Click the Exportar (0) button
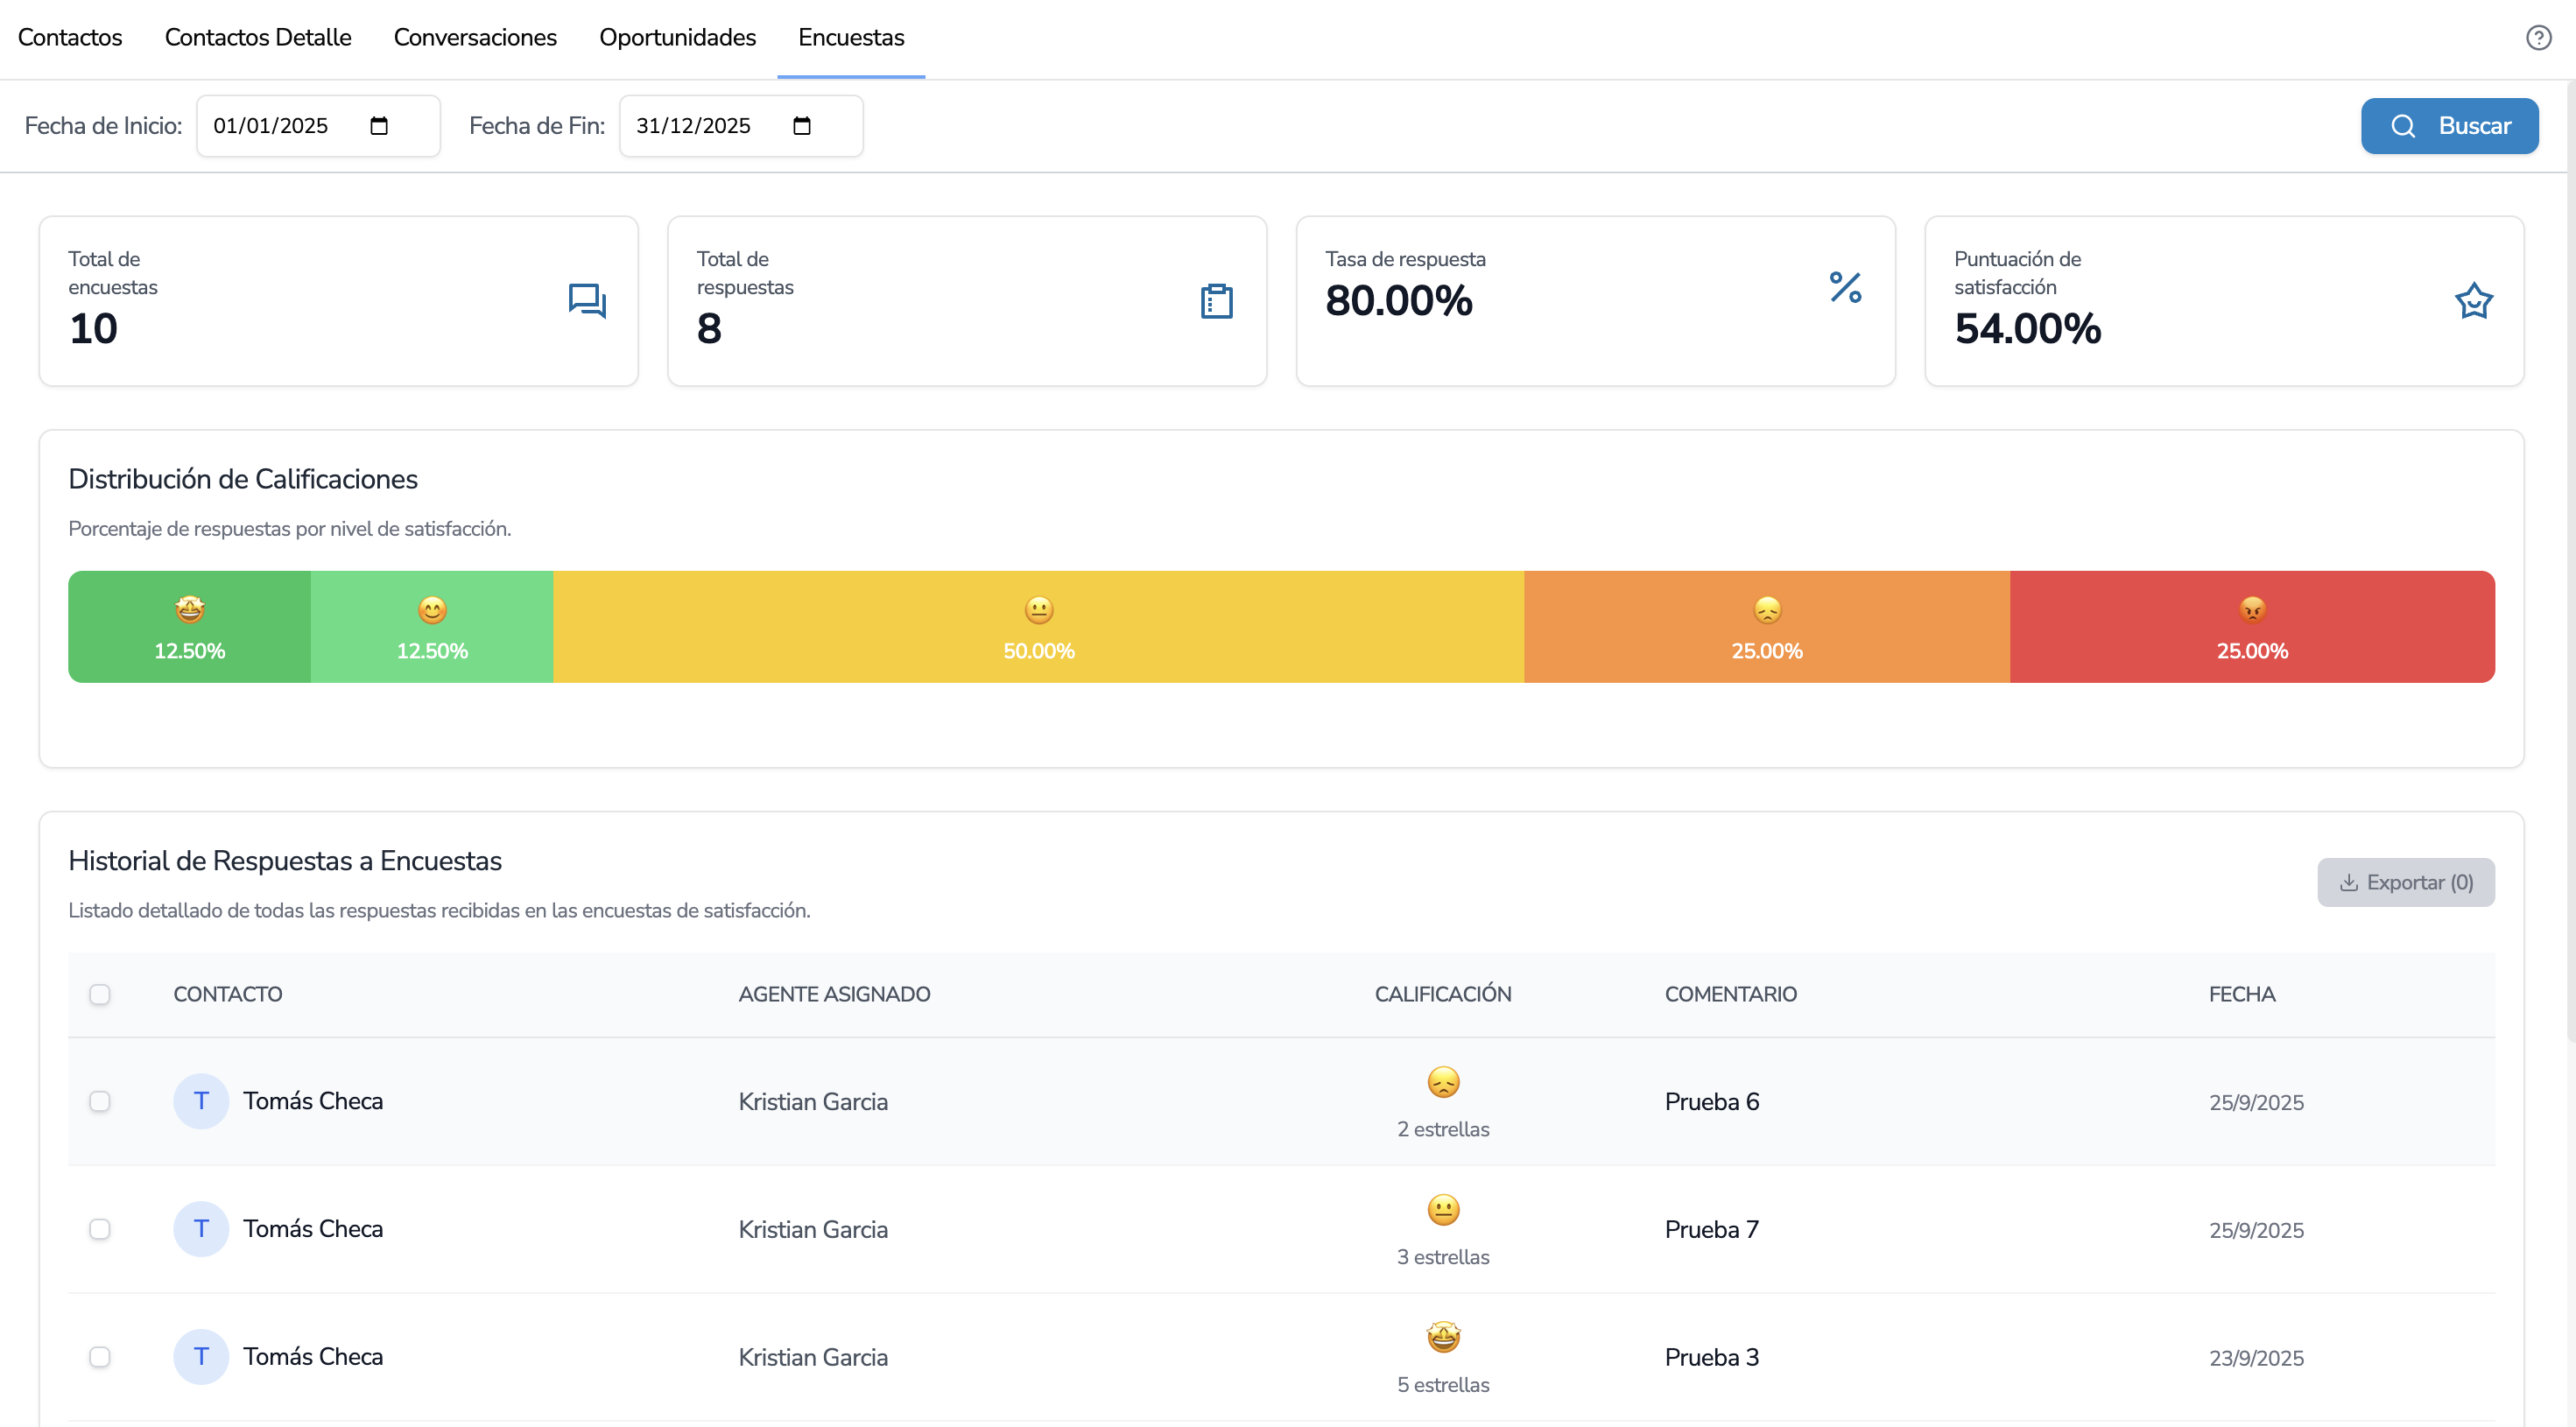 coord(2405,882)
